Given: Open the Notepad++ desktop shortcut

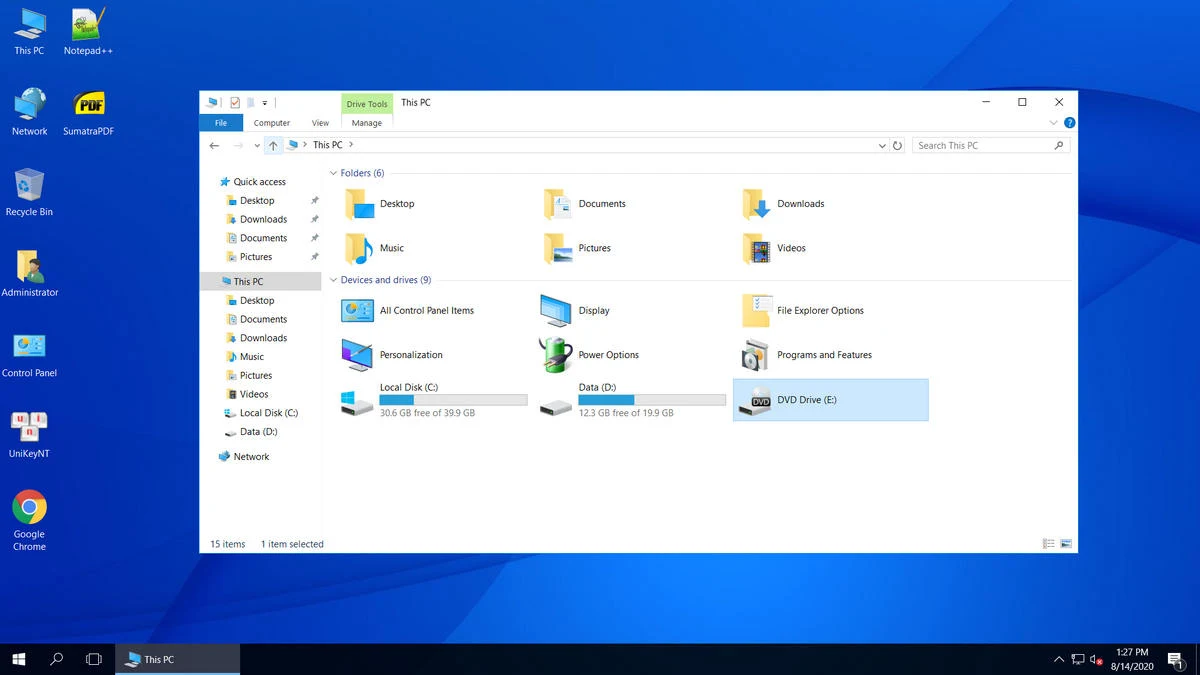Looking at the screenshot, I should pos(88,31).
